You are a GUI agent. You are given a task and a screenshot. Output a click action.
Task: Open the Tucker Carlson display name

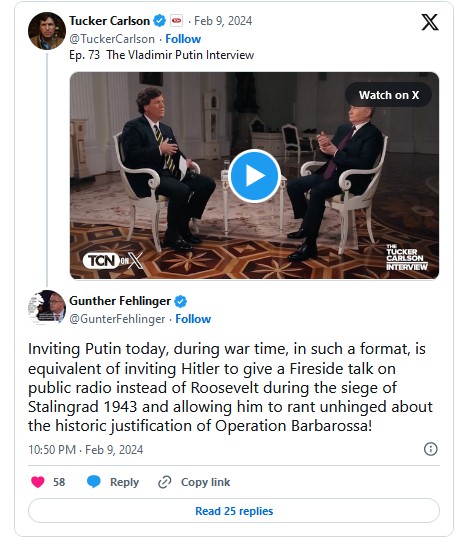[109, 21]
